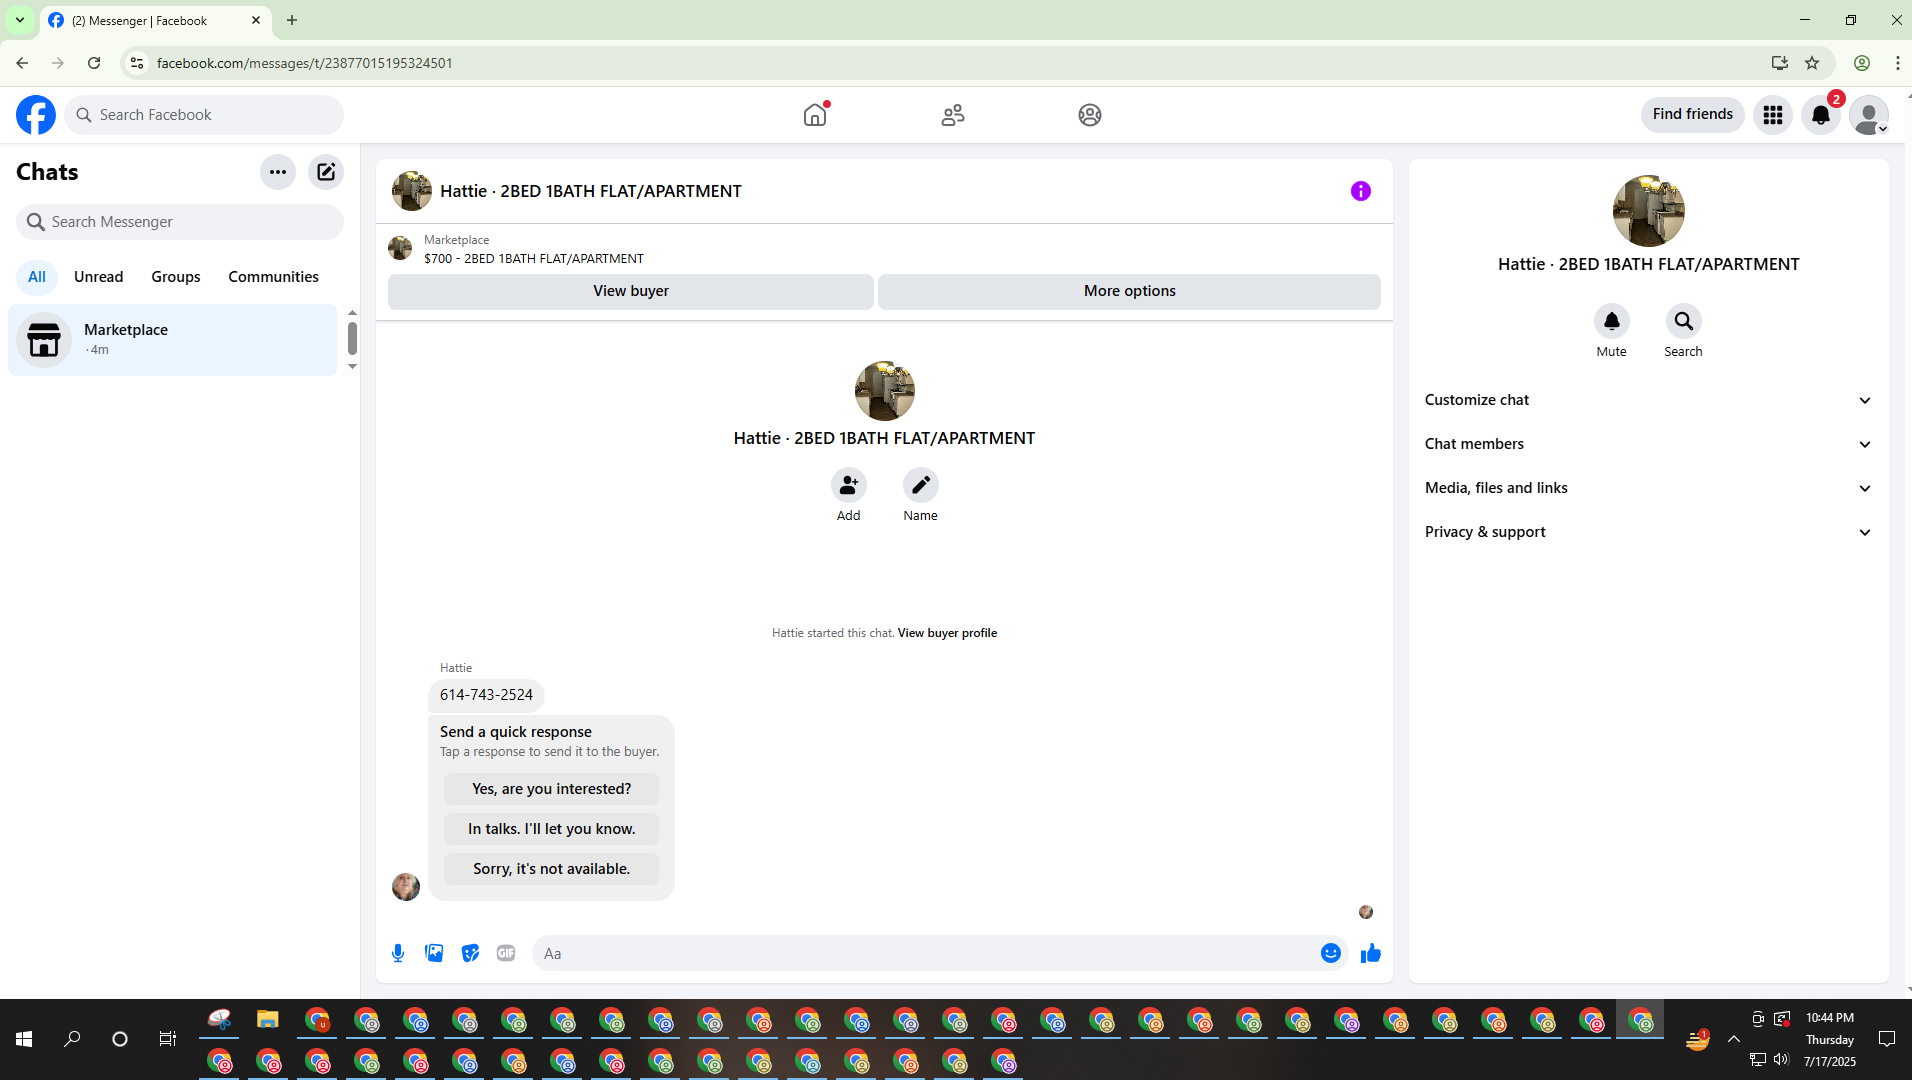Show hidden system tray icons

1734,1039
